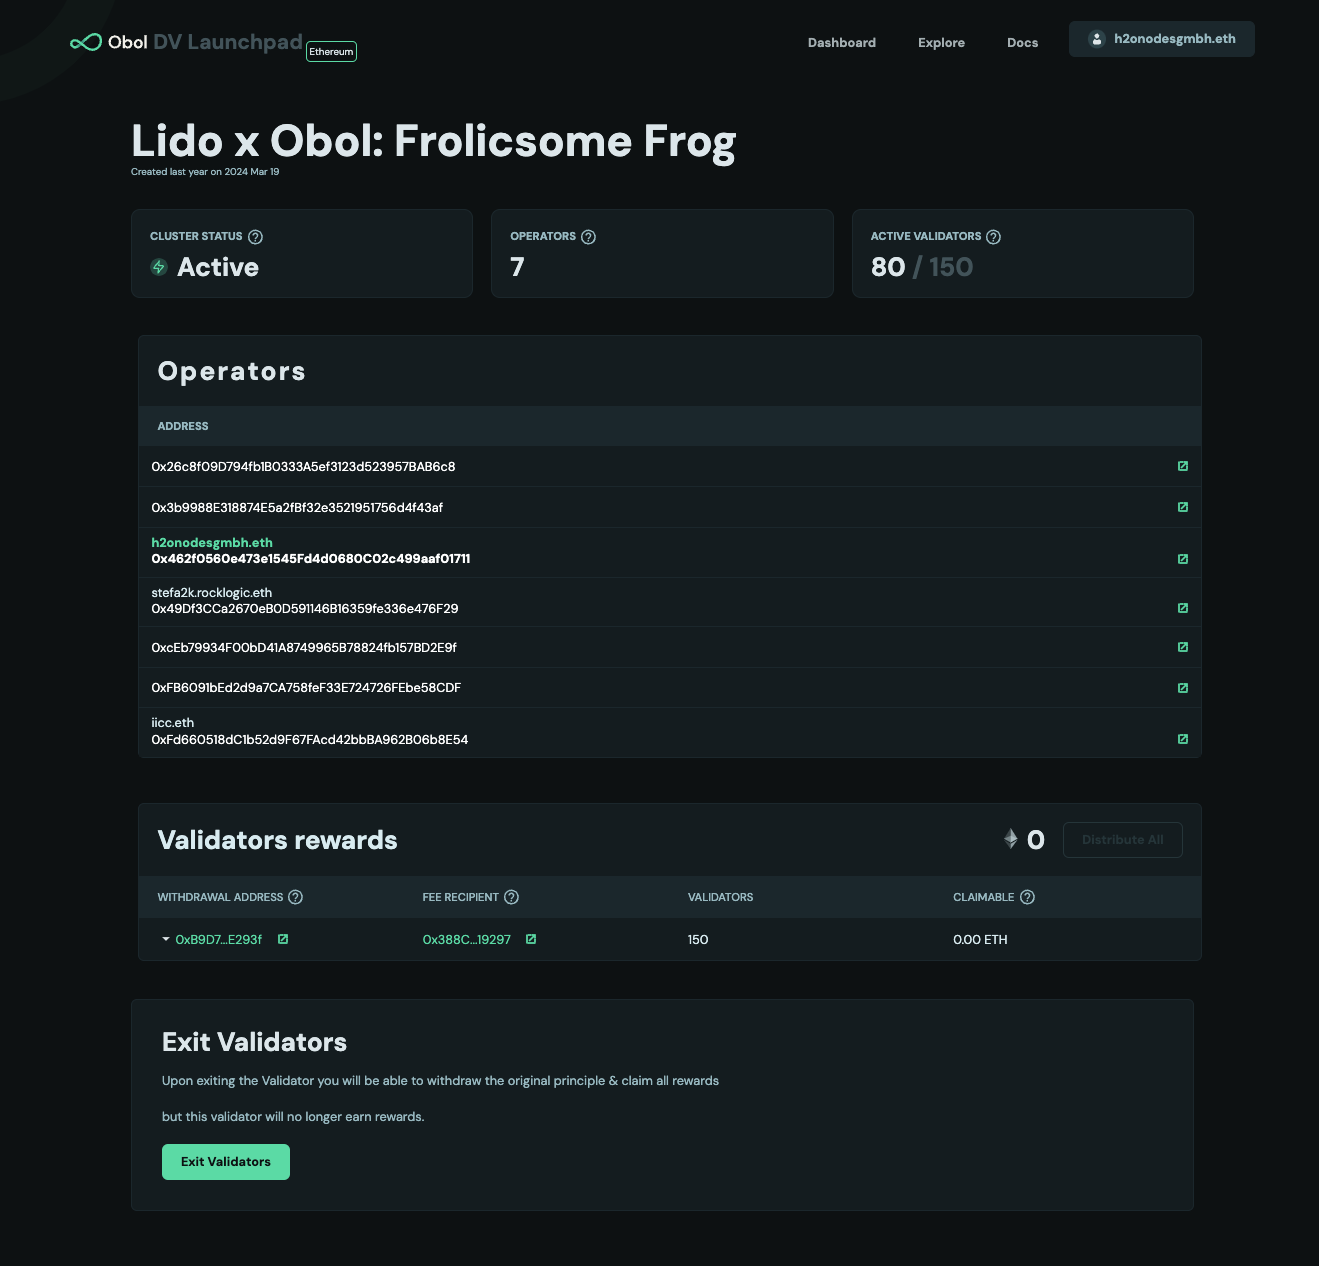This screenshot has width=1319, height=1266.
Task: Select address 0x49Df3CCa2670eB0D591146B16359fe336e476F29
Action: pyautogui.click(x=305, y=609)
